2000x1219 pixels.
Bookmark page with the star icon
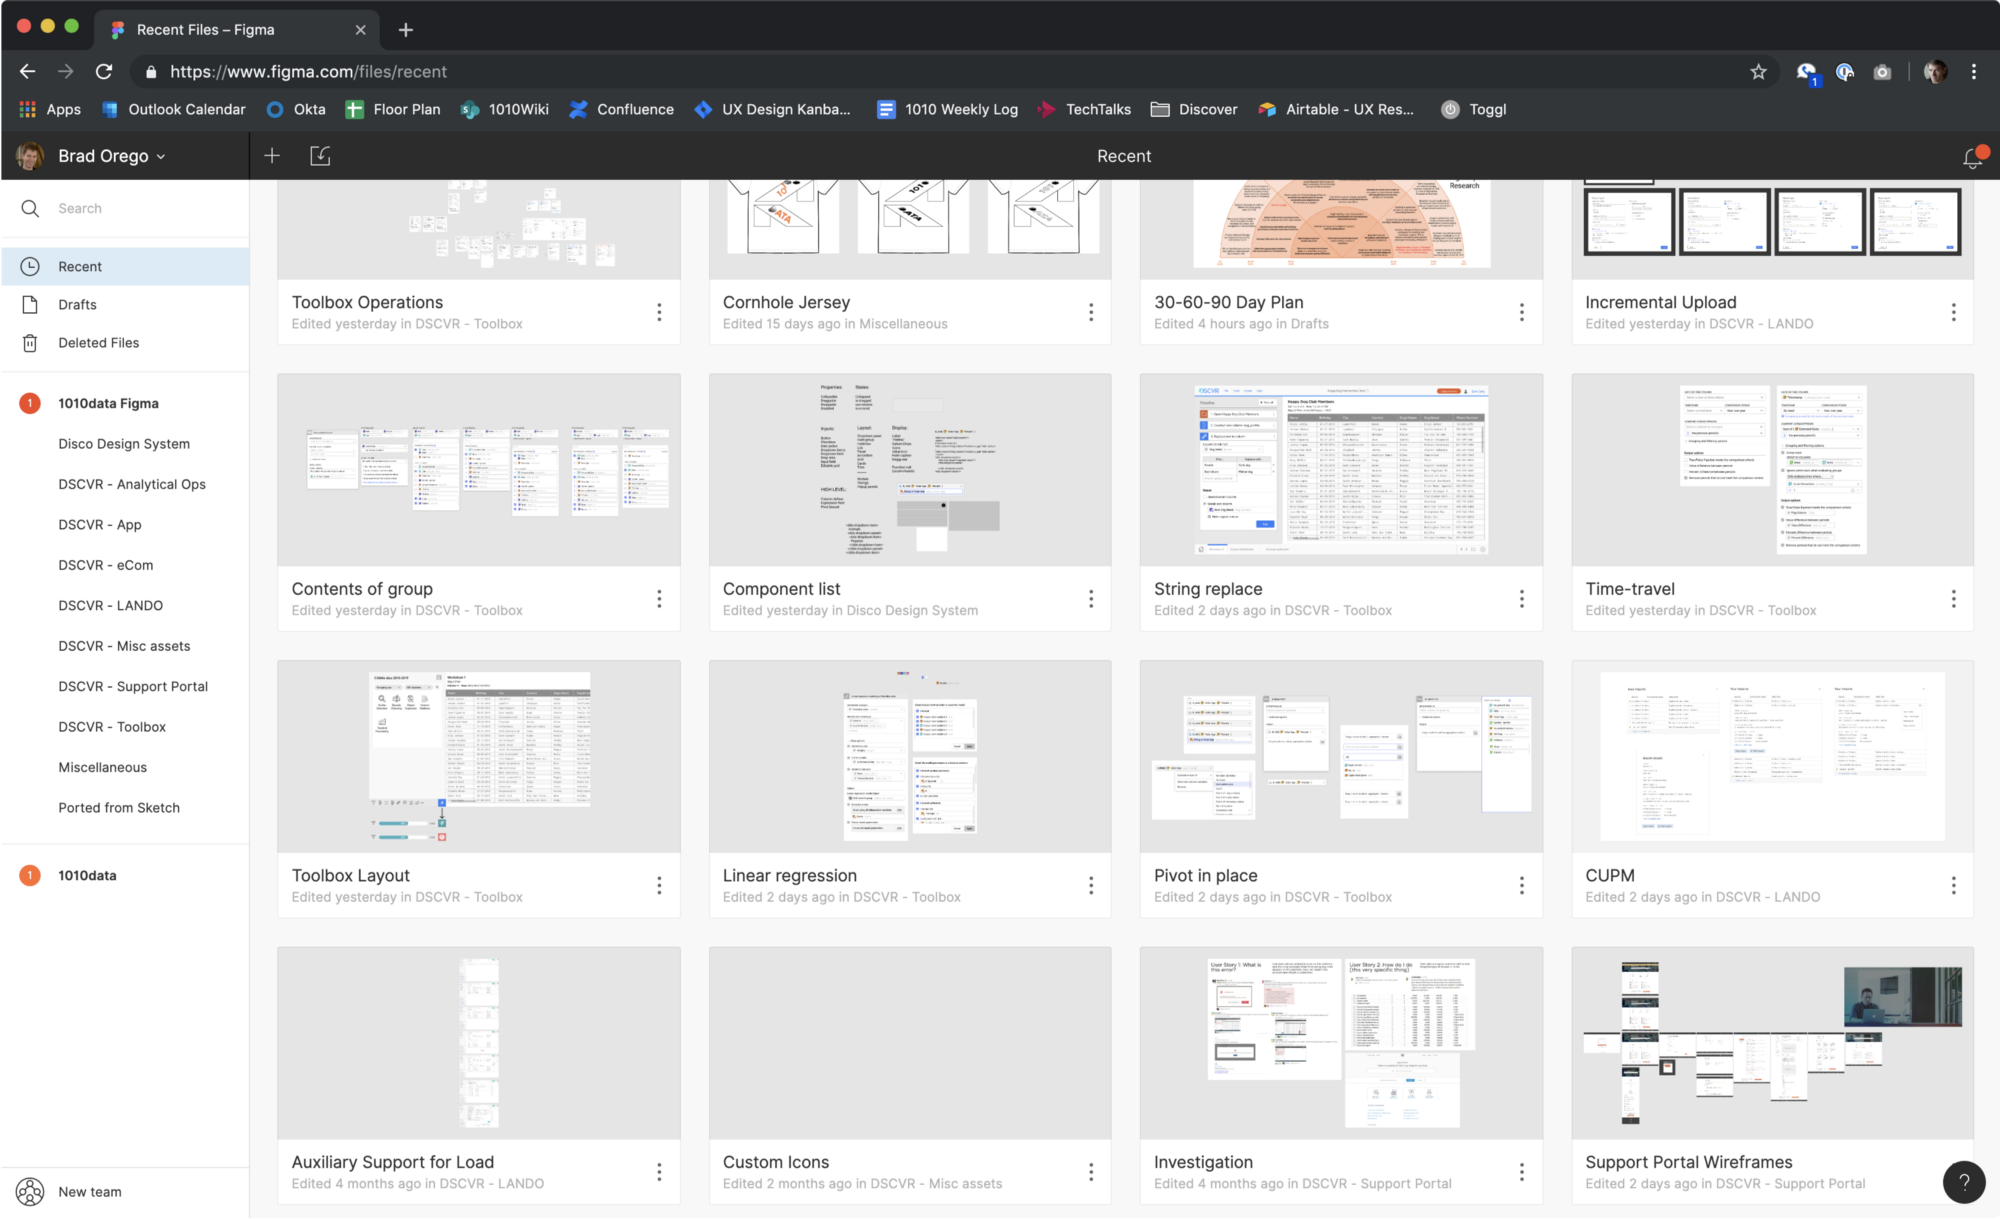click(1758, 72)
